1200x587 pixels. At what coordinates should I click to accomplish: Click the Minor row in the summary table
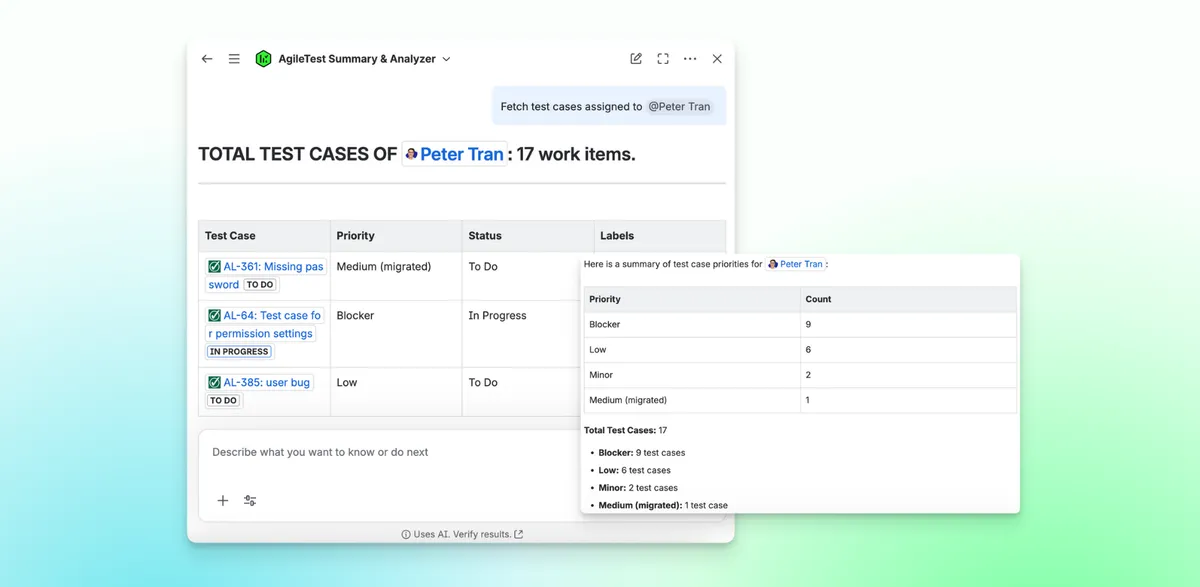(800, 375)
